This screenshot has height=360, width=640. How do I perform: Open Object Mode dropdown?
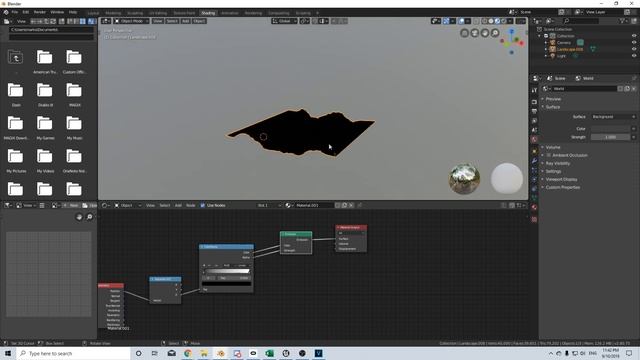click(131, 21)
